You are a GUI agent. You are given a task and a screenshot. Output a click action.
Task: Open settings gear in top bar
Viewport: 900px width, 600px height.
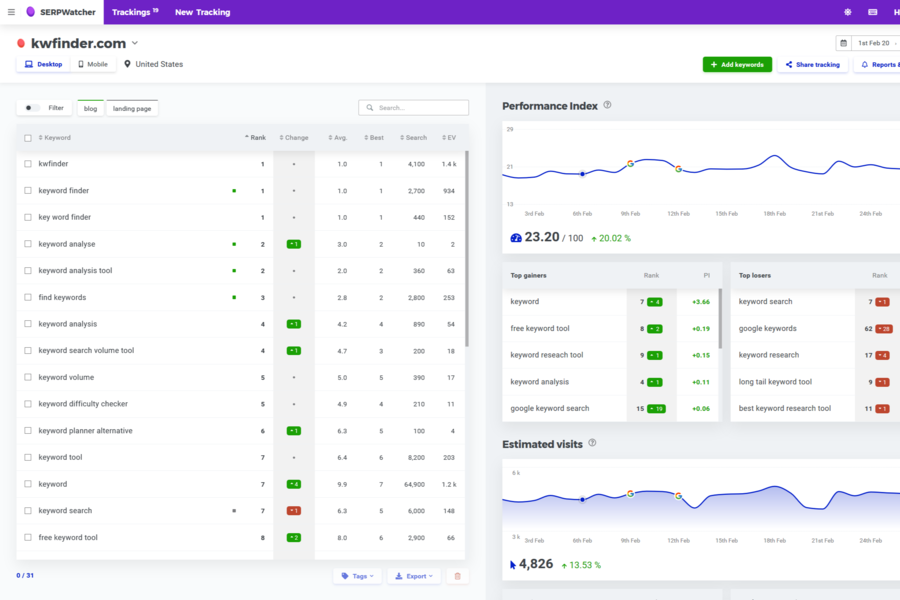point(847,12)
